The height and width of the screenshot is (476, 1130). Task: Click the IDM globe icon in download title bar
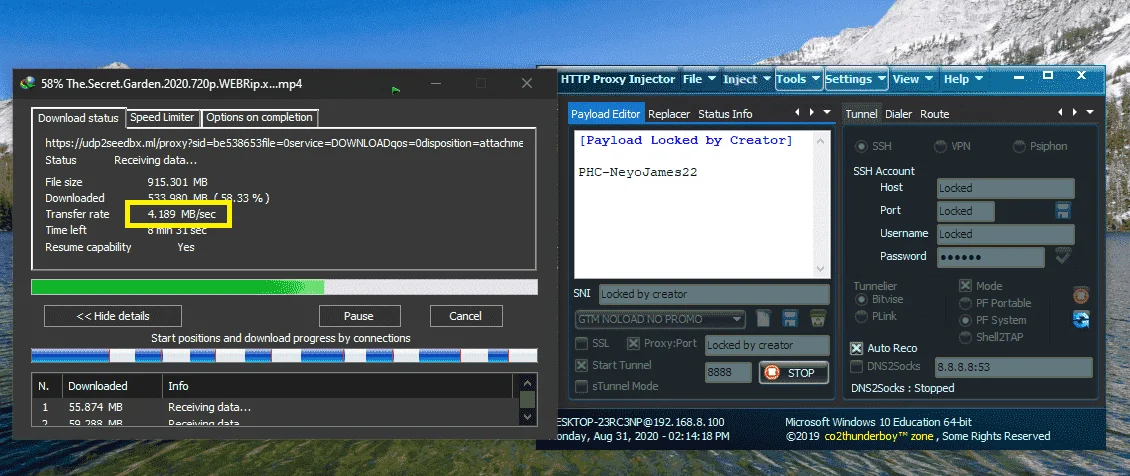pos(27,84)
